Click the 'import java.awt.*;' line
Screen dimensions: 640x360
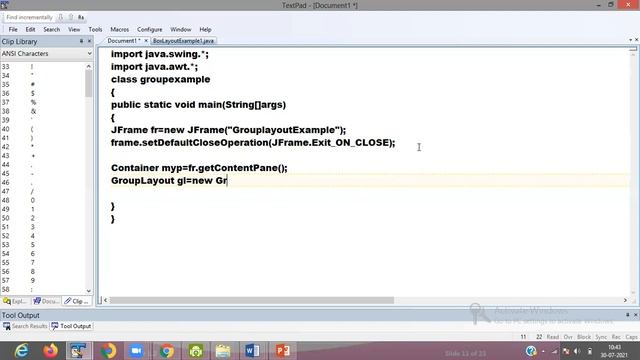click(x=154, y=67)
